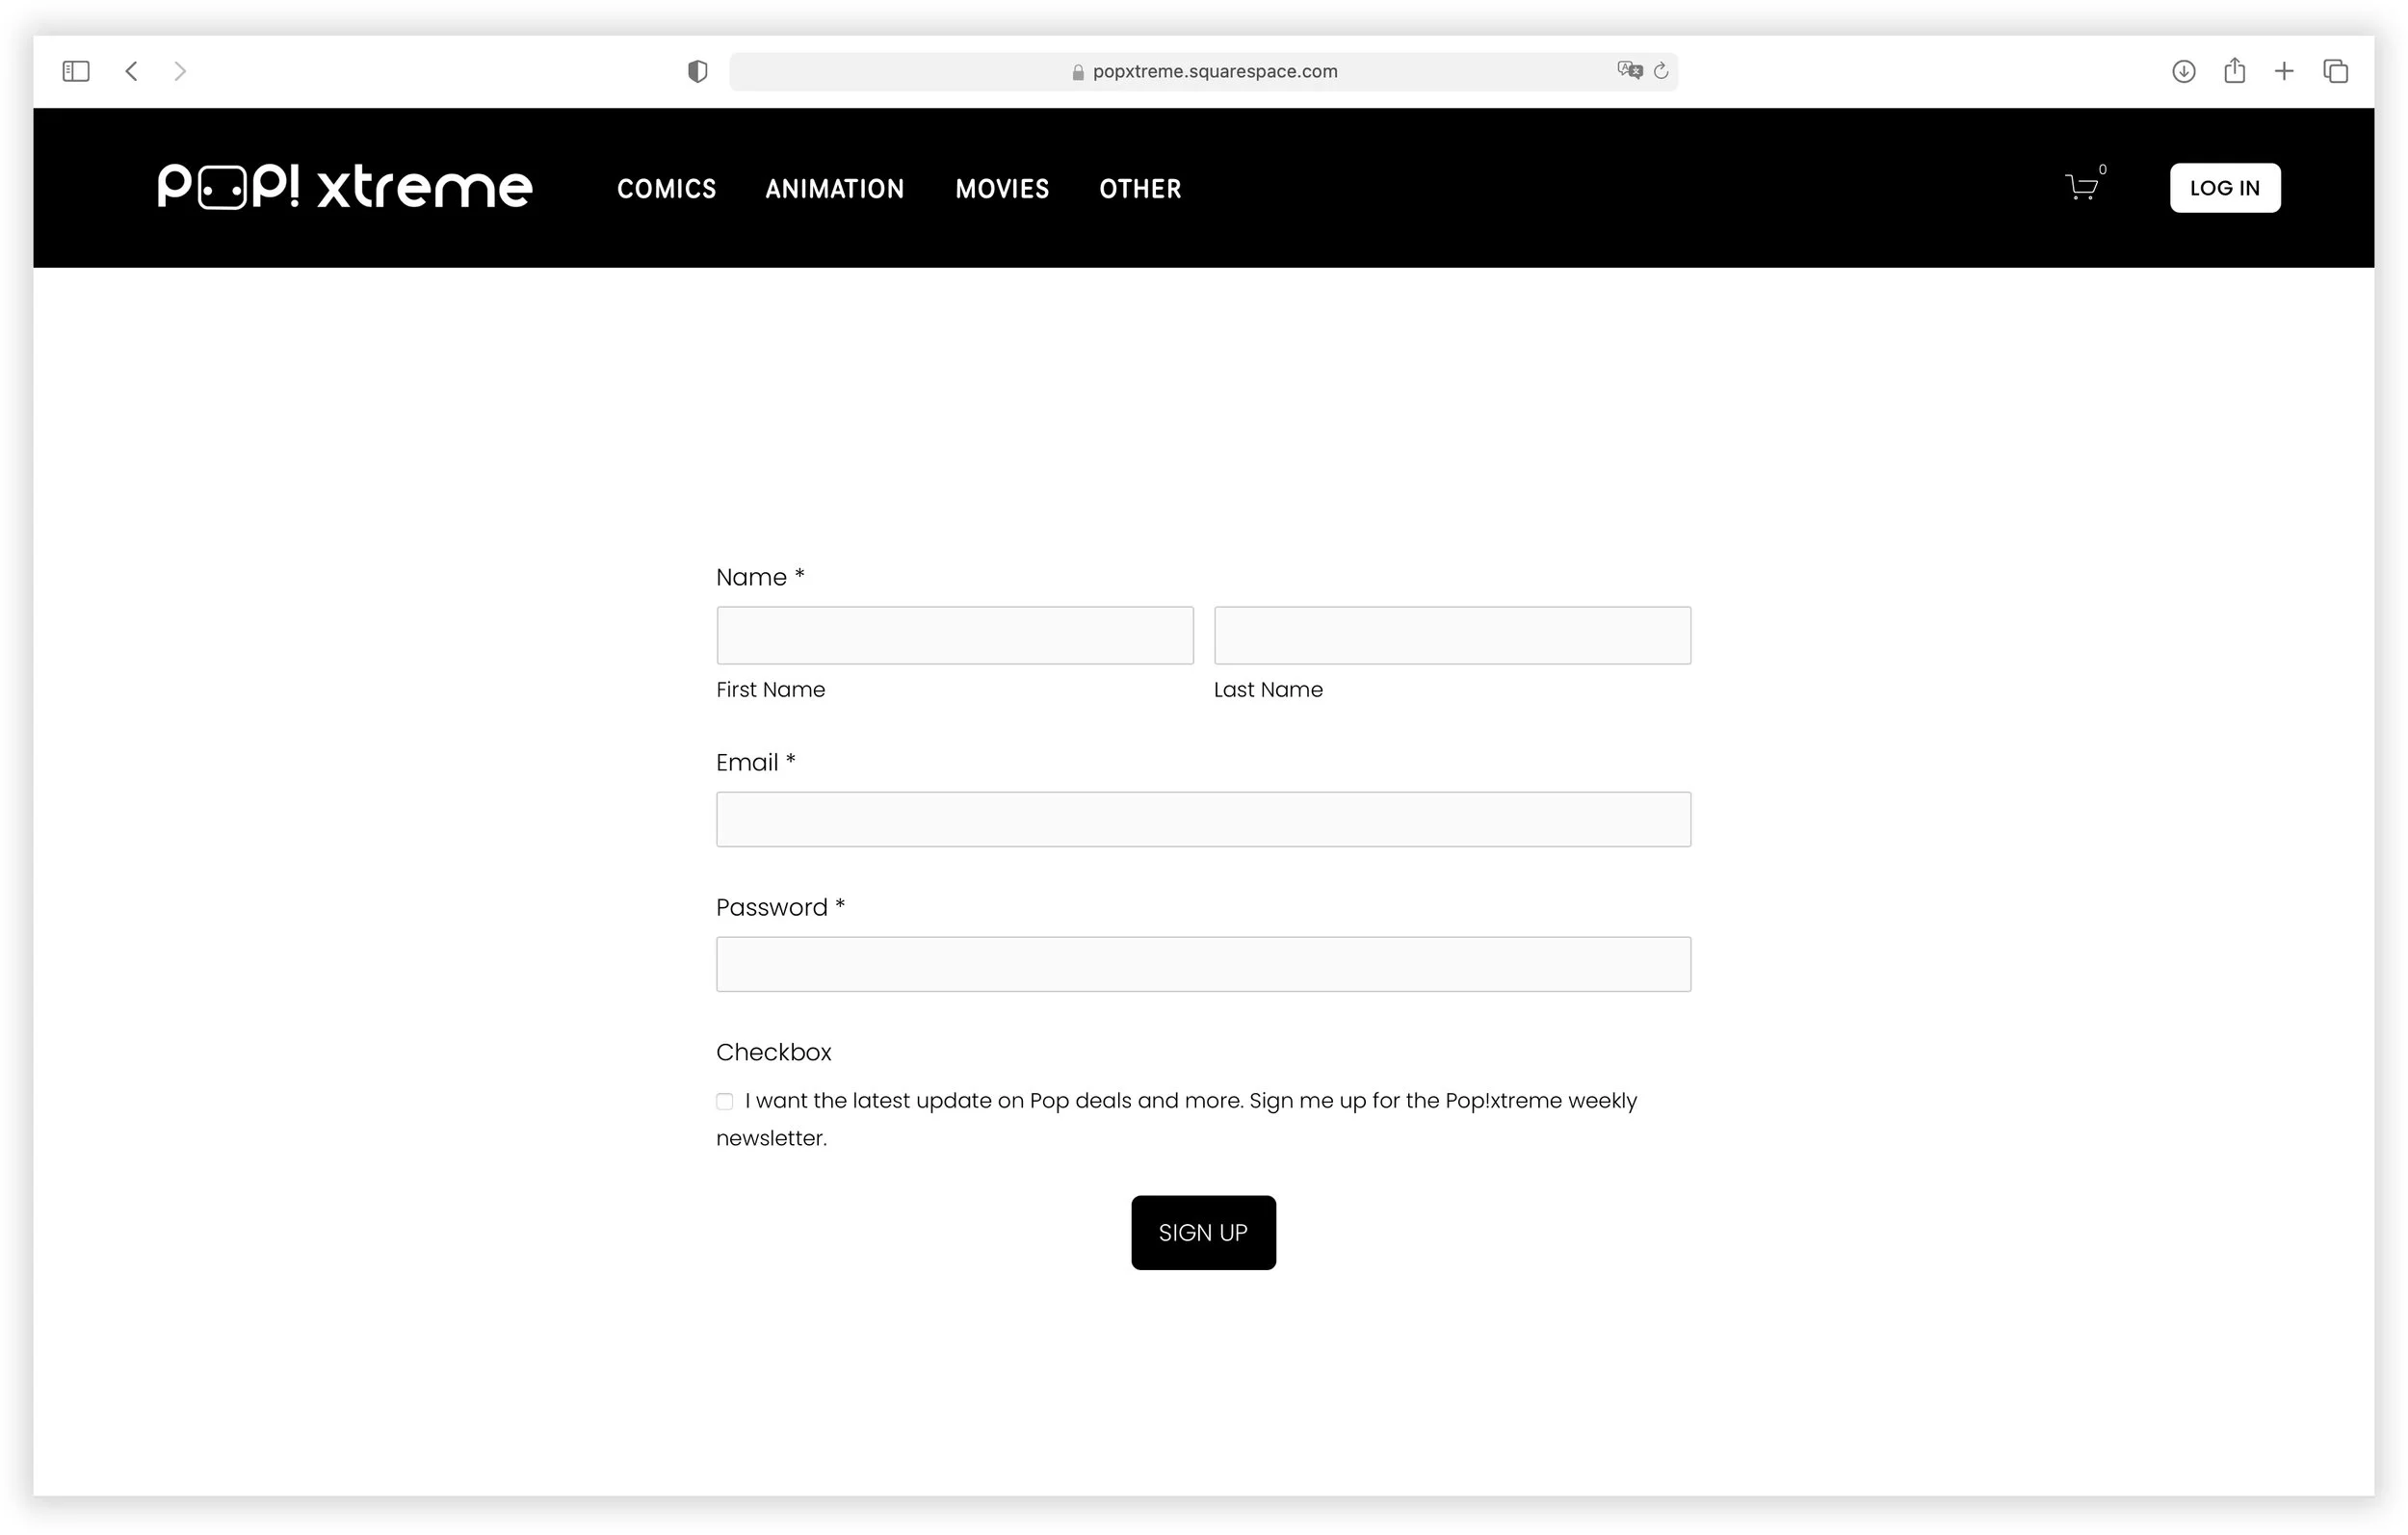The image size is (2408, 1535).
Task: Focus the First Name input field
Action: (x=955, y=635)
